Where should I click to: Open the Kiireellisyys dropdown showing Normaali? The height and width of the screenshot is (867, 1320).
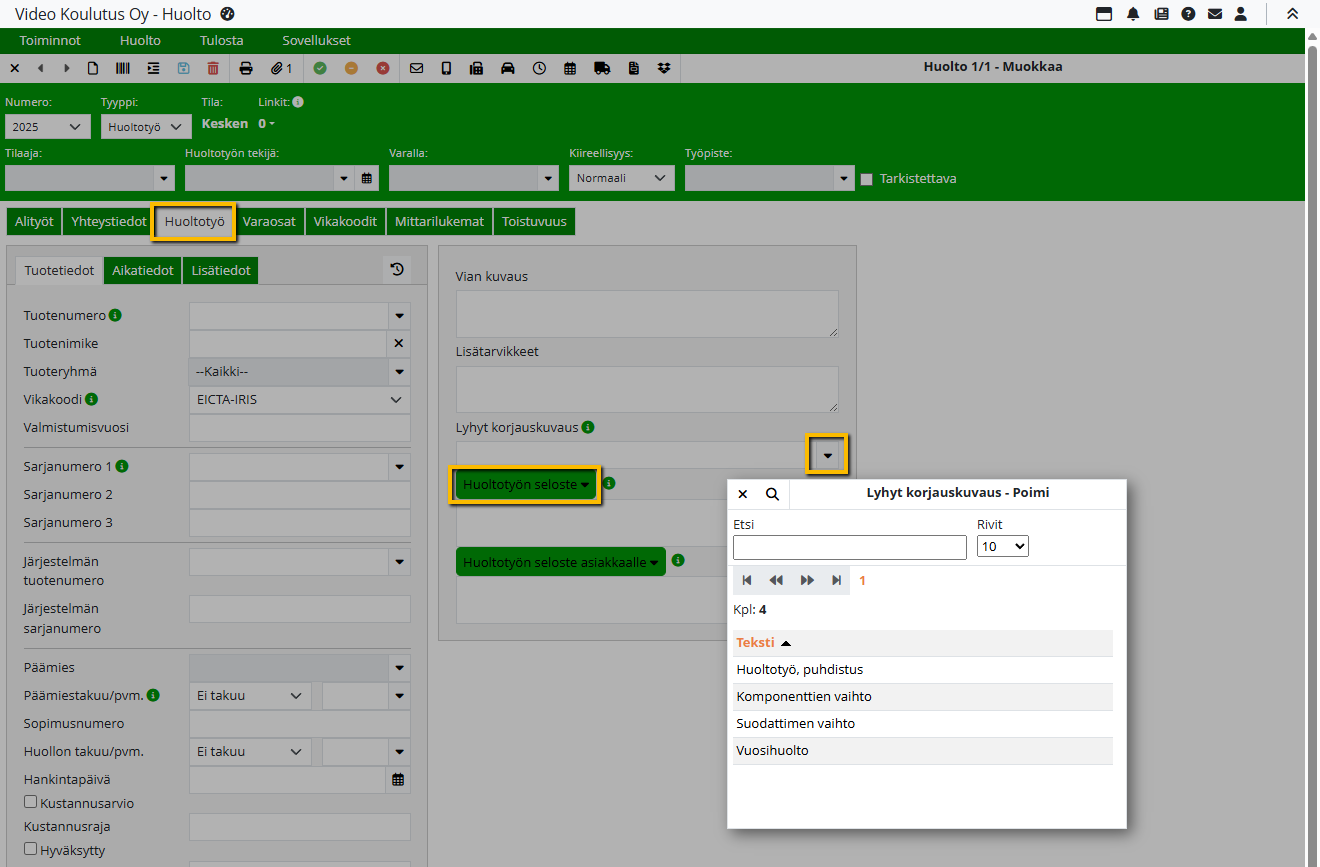(621, 178)
